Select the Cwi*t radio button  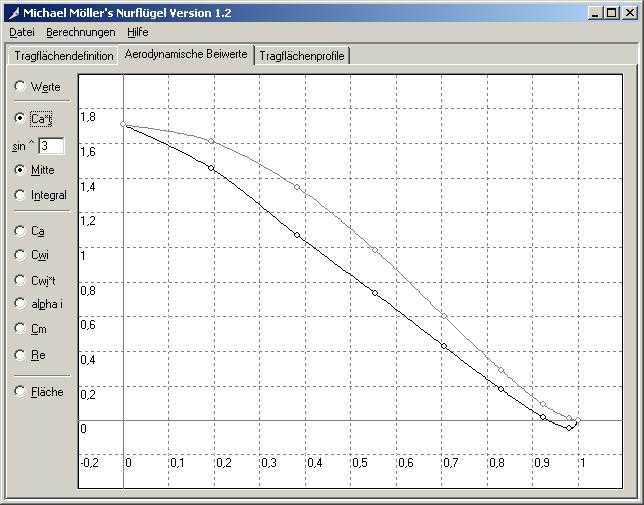[21, 280]
